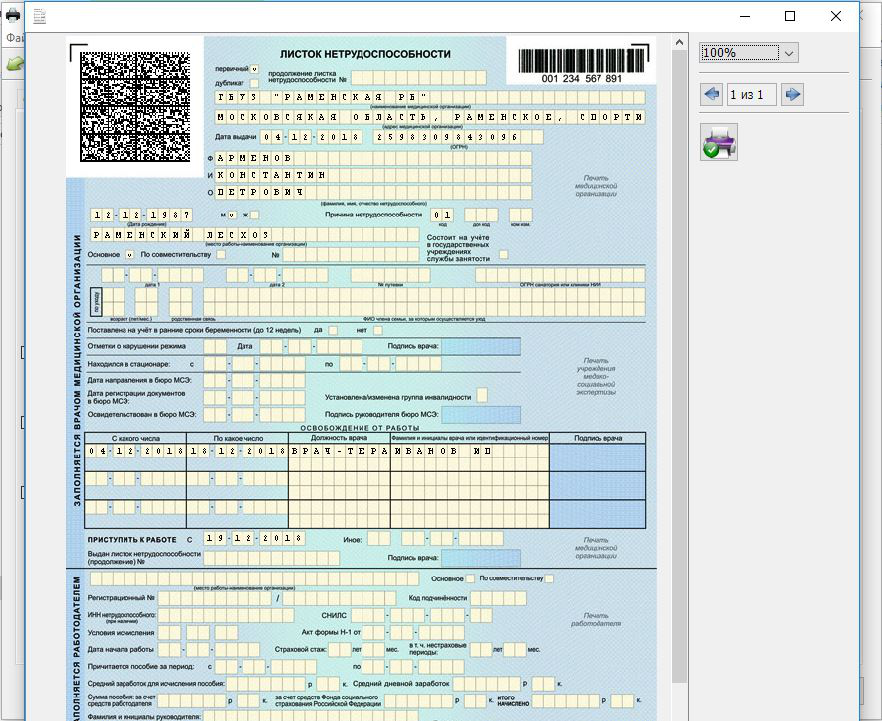Viewport: 882px width, 721px height.
Task: Click the workplace 'РАМЕНСКИЙ ЛЕСХОЗ'
Action: 255,235
